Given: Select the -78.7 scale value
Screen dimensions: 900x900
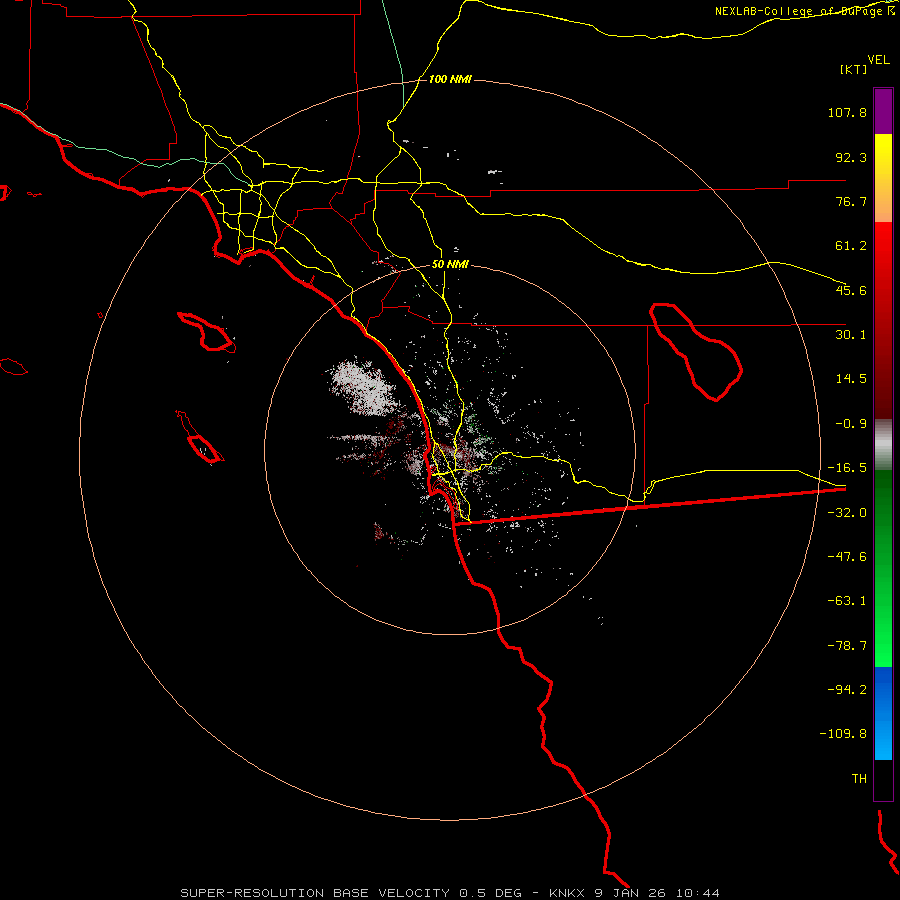Looking at the screenshot, I should (847, 646).
